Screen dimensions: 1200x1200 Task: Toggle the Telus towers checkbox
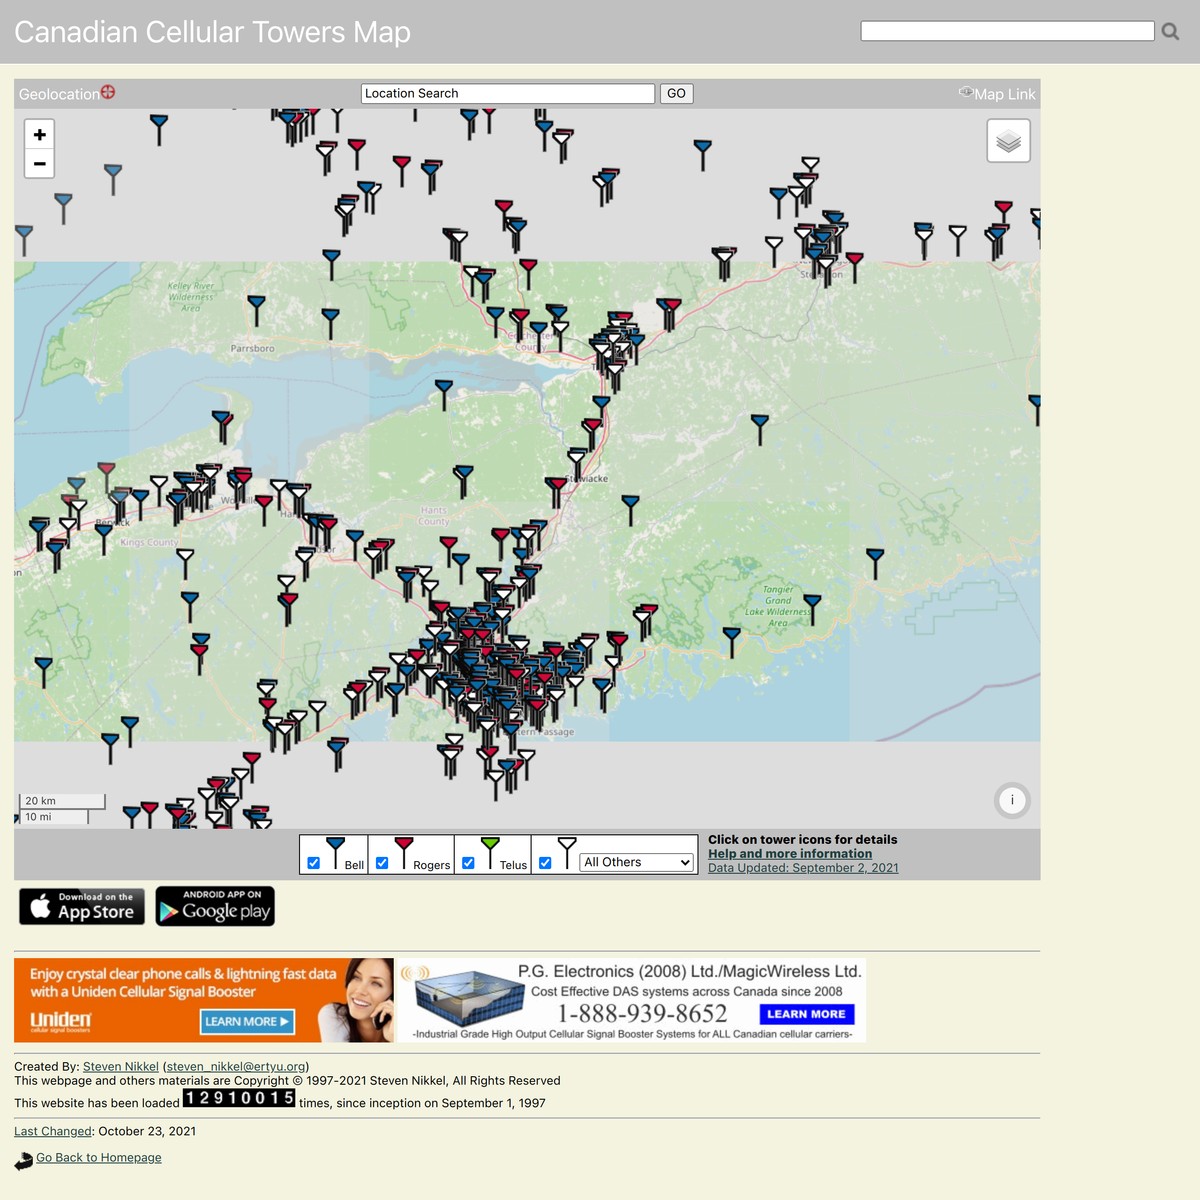[x=468, y=863]
